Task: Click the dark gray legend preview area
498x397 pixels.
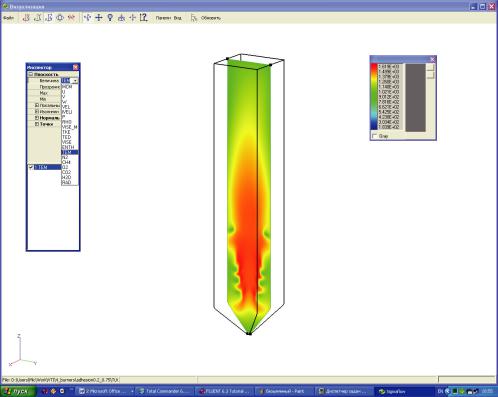Action: pos(415,98)
